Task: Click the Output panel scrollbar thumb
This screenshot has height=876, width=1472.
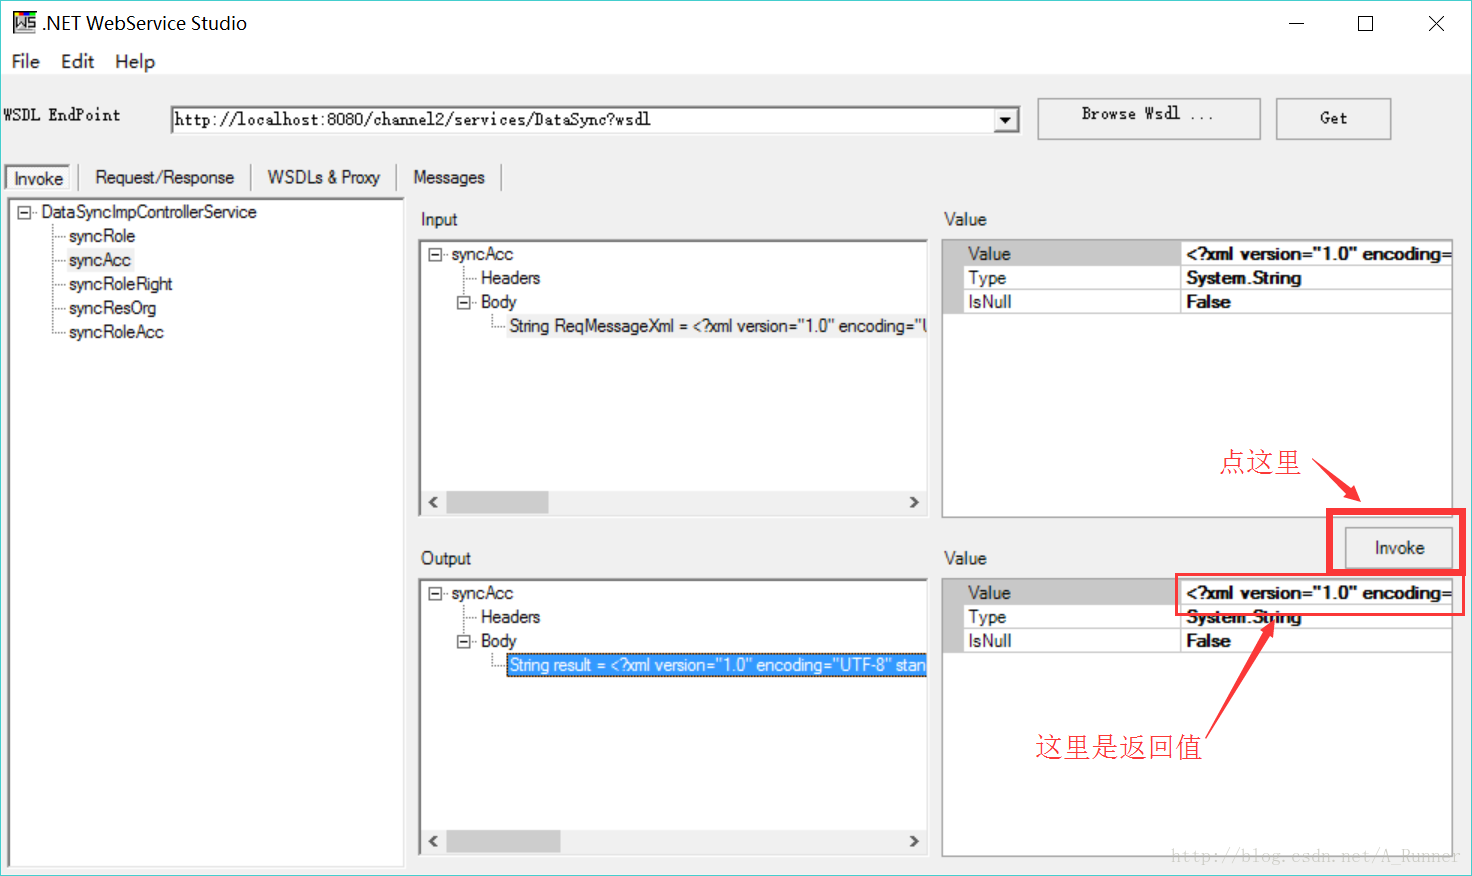Action: (503, 841)
